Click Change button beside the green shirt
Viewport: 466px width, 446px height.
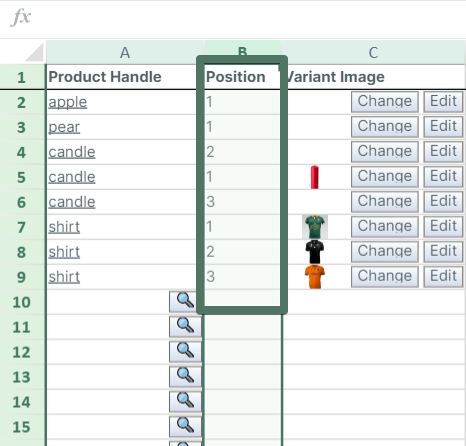[x=385, y=227]
